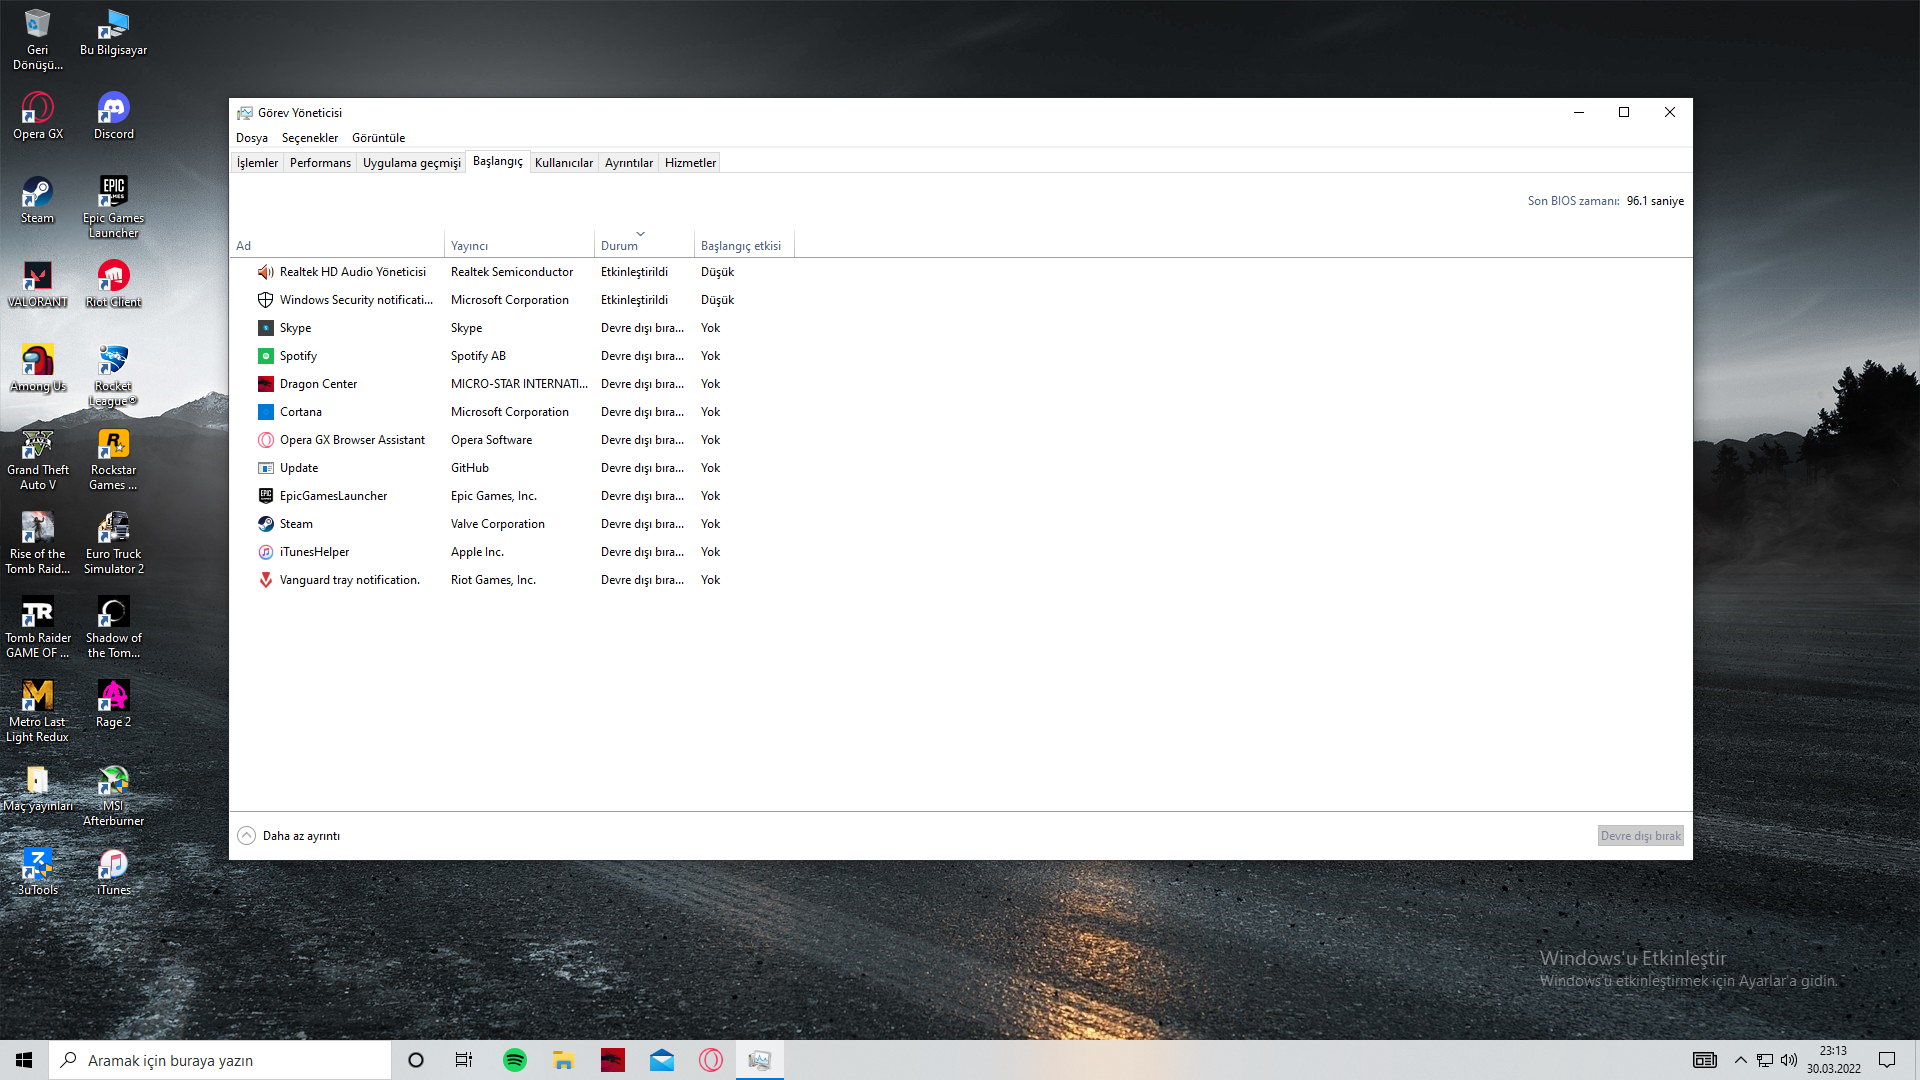This screenshot has height=1080, width=1920.
Task: Switch to the Hizmetler tab
Action: pyautogui.click(x=690, y=163)
